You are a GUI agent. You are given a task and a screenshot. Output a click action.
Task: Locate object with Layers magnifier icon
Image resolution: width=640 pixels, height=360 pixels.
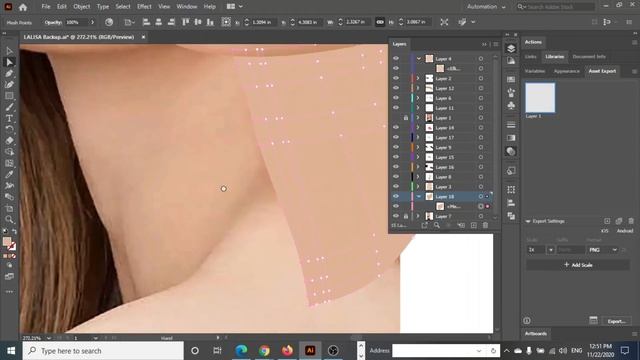(437, 225)
